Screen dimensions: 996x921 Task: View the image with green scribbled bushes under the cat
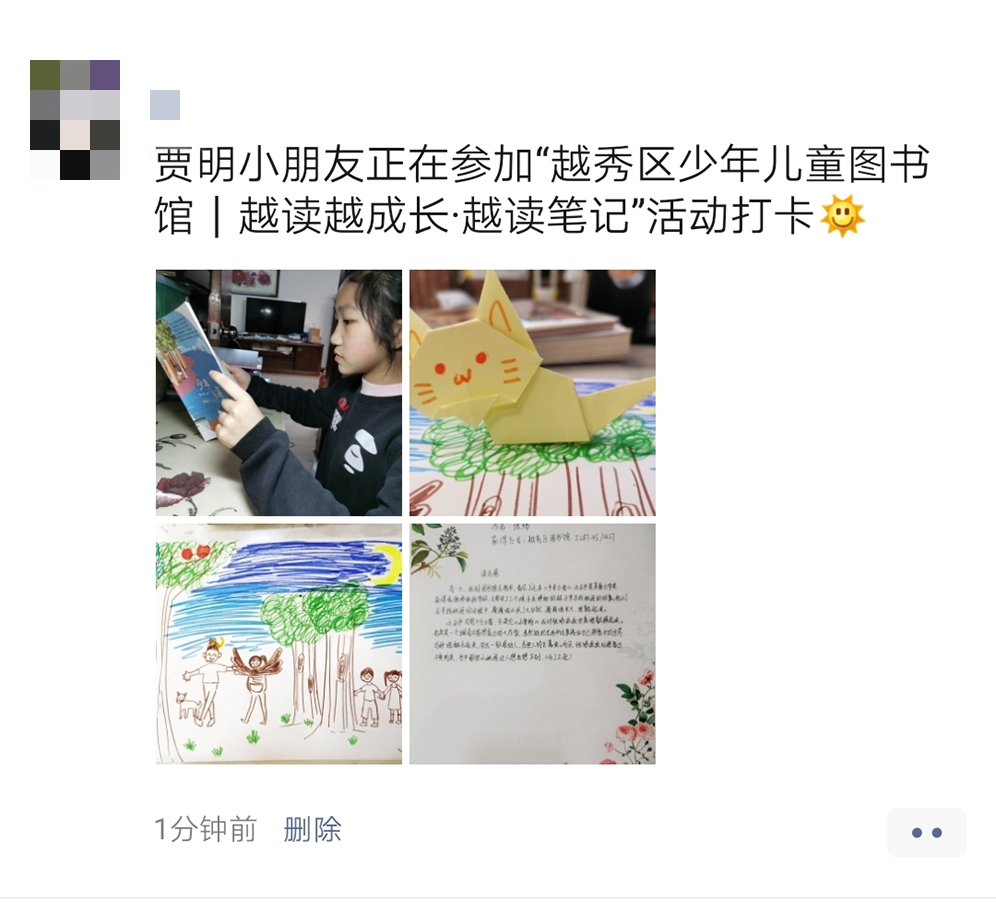coord(532,393)
